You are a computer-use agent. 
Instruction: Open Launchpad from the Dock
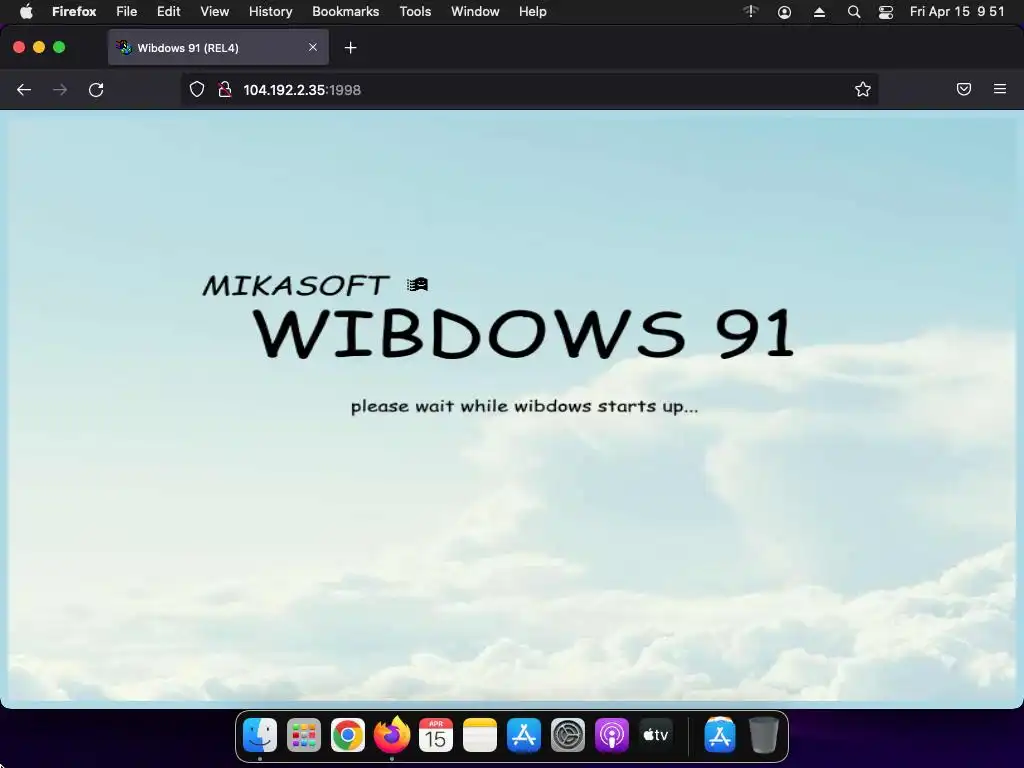304,735
